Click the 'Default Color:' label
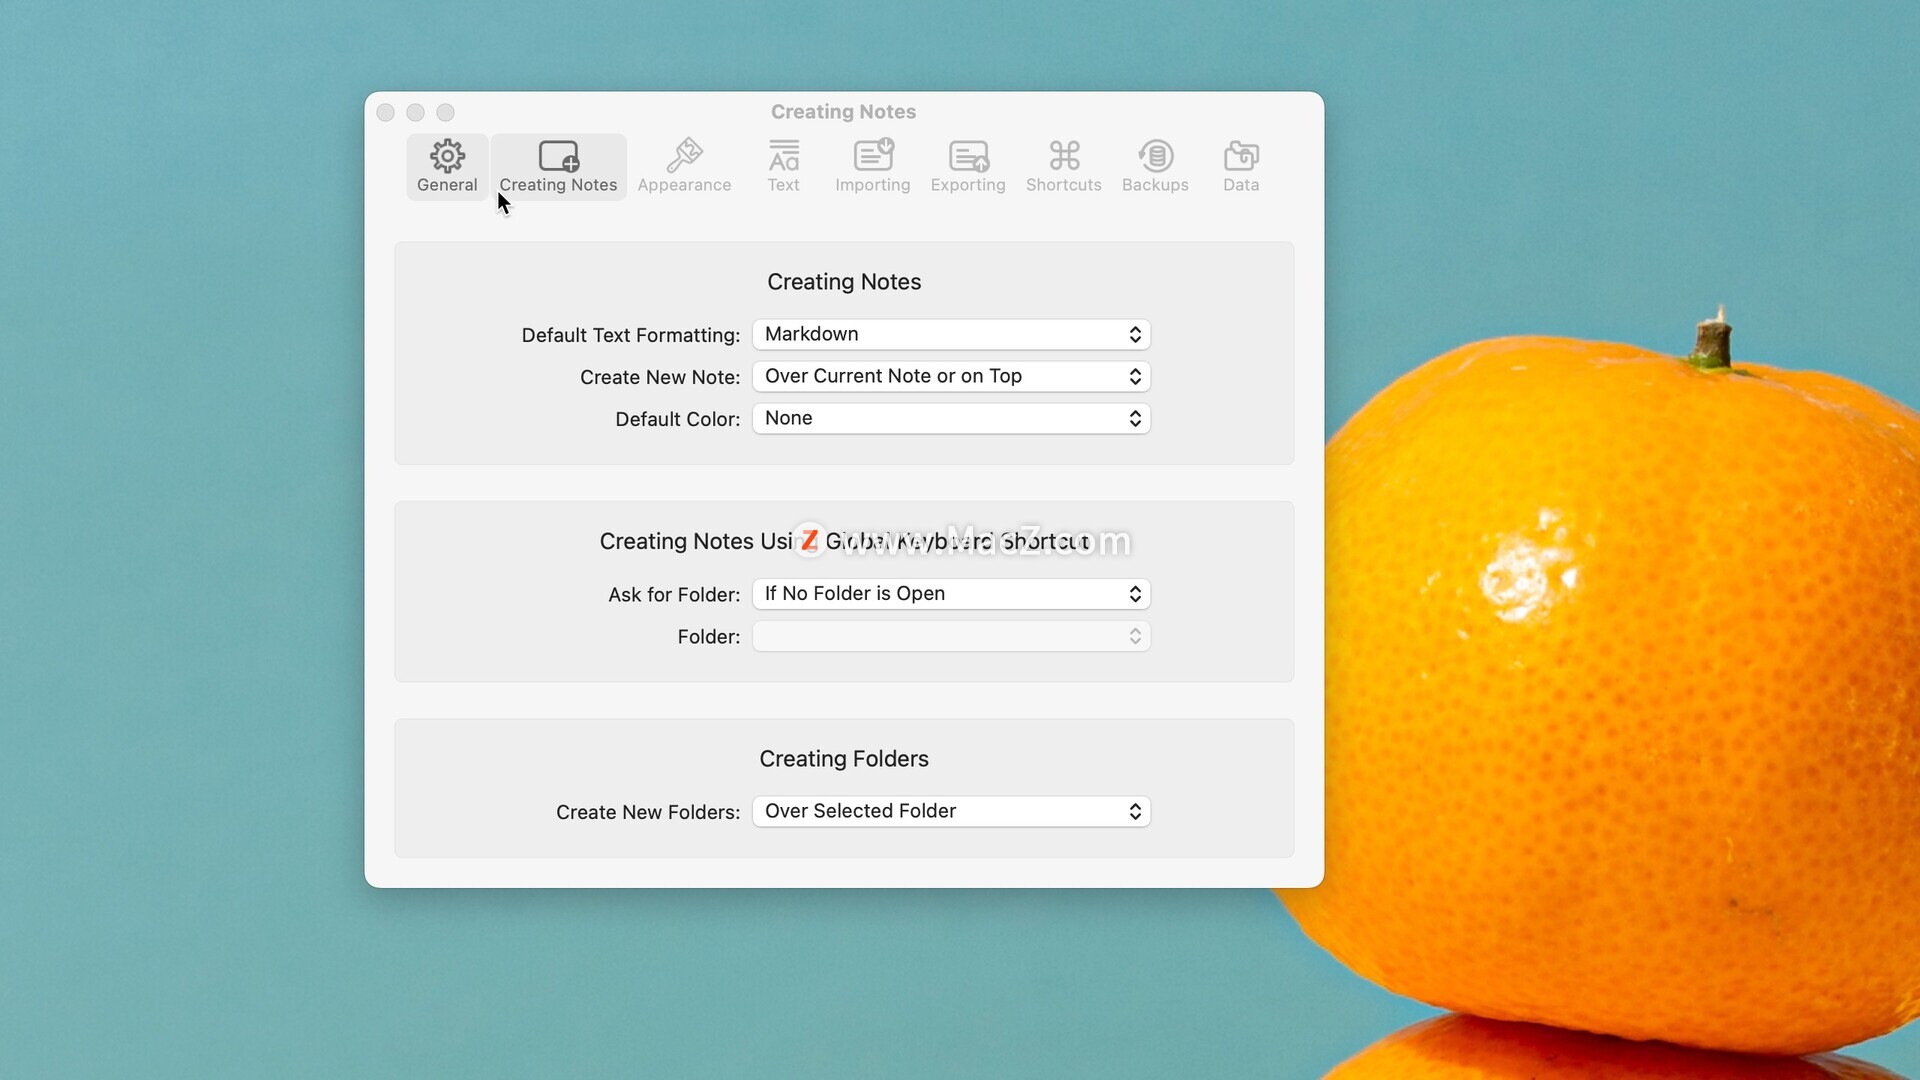1920x1080 pixels. (x=678, y=419)
